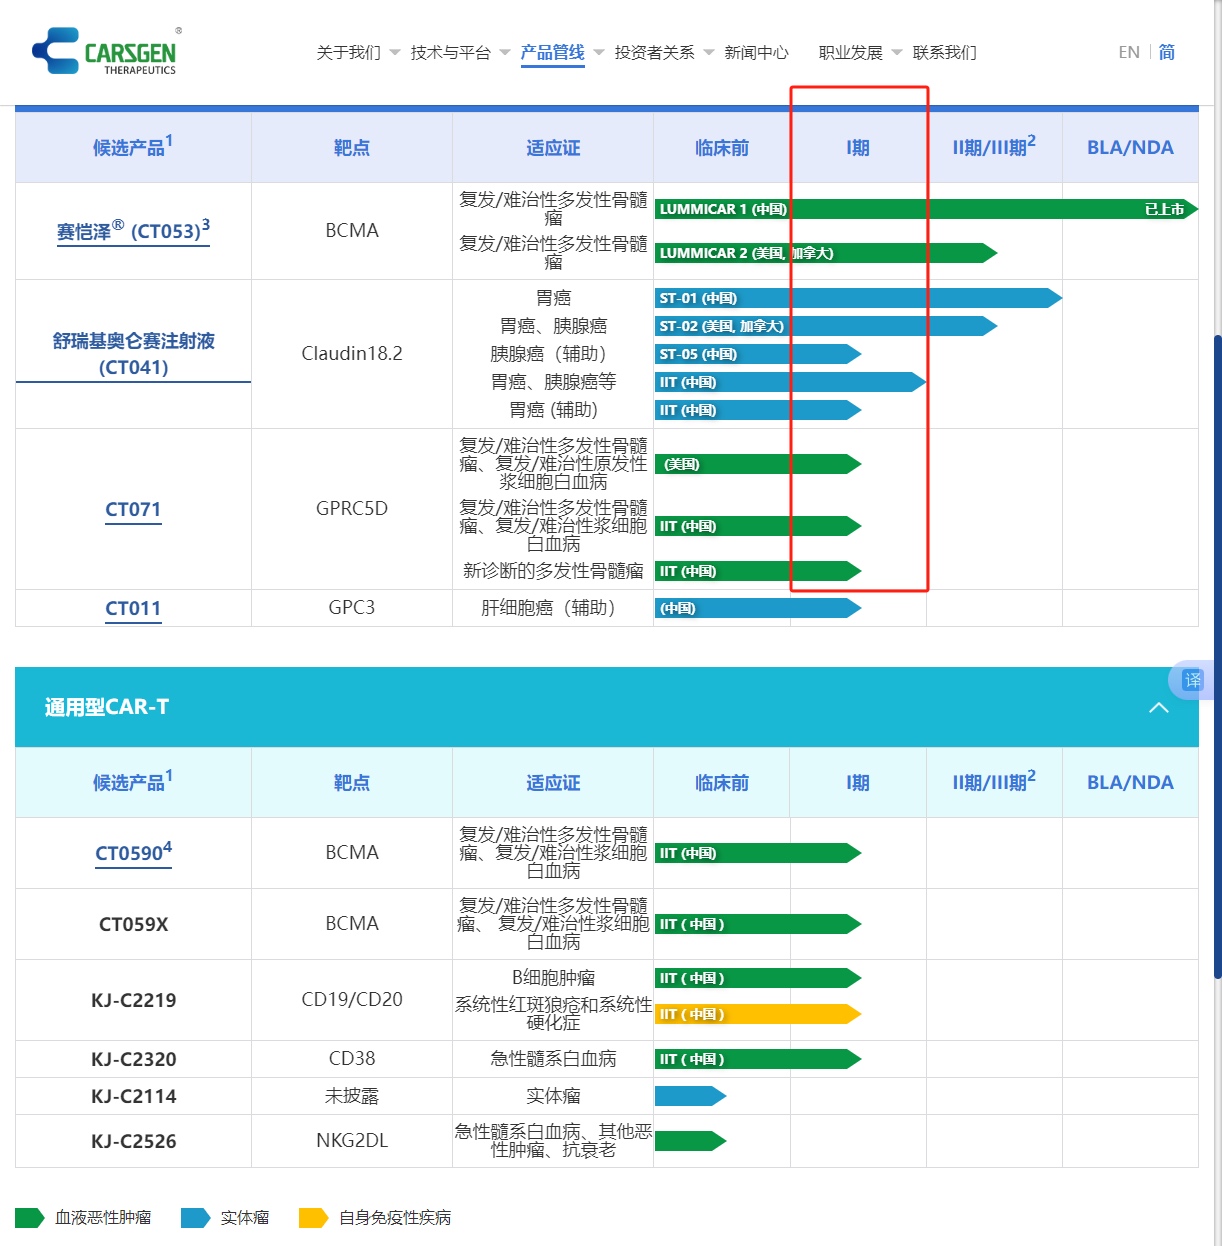Viewport: 1222px width, 1246px height.
Task: Click the KJ-C2114 product name
Action: (133, 1096)
